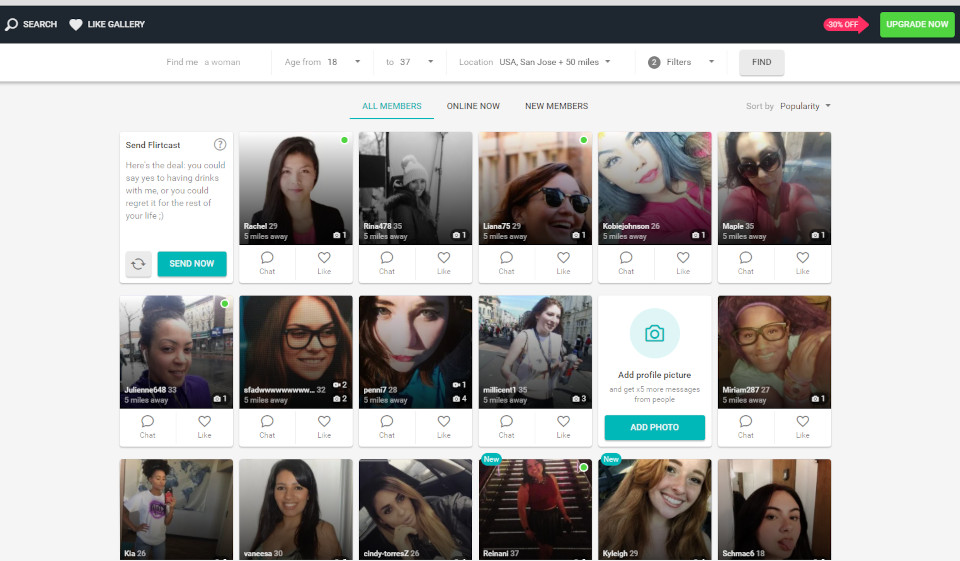Like Miriam287's profile using the heart
960x561 pixels.
coord(802,422)
